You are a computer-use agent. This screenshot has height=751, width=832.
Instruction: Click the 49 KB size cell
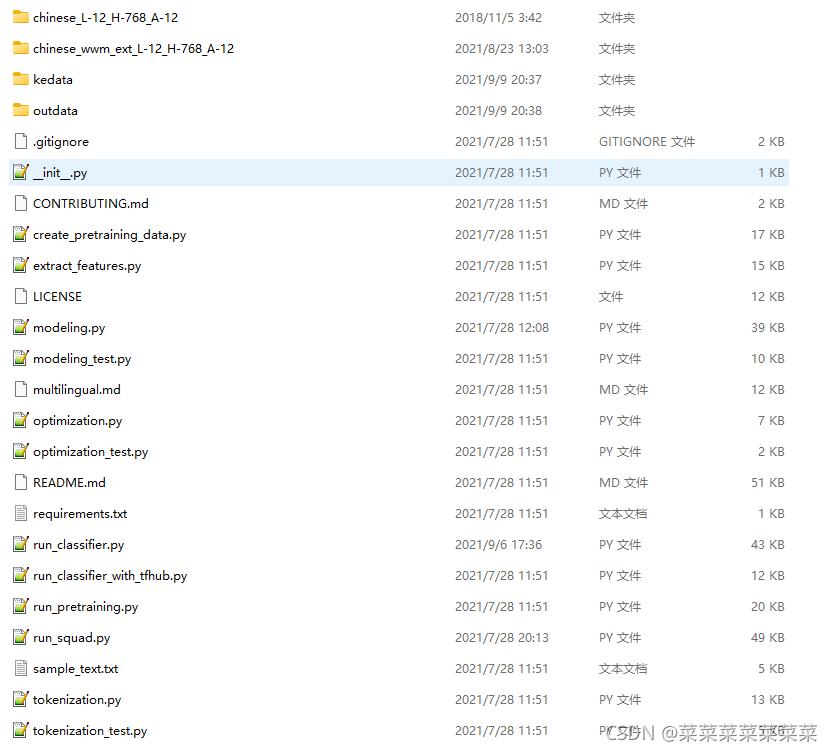click(x=768, y=637)
